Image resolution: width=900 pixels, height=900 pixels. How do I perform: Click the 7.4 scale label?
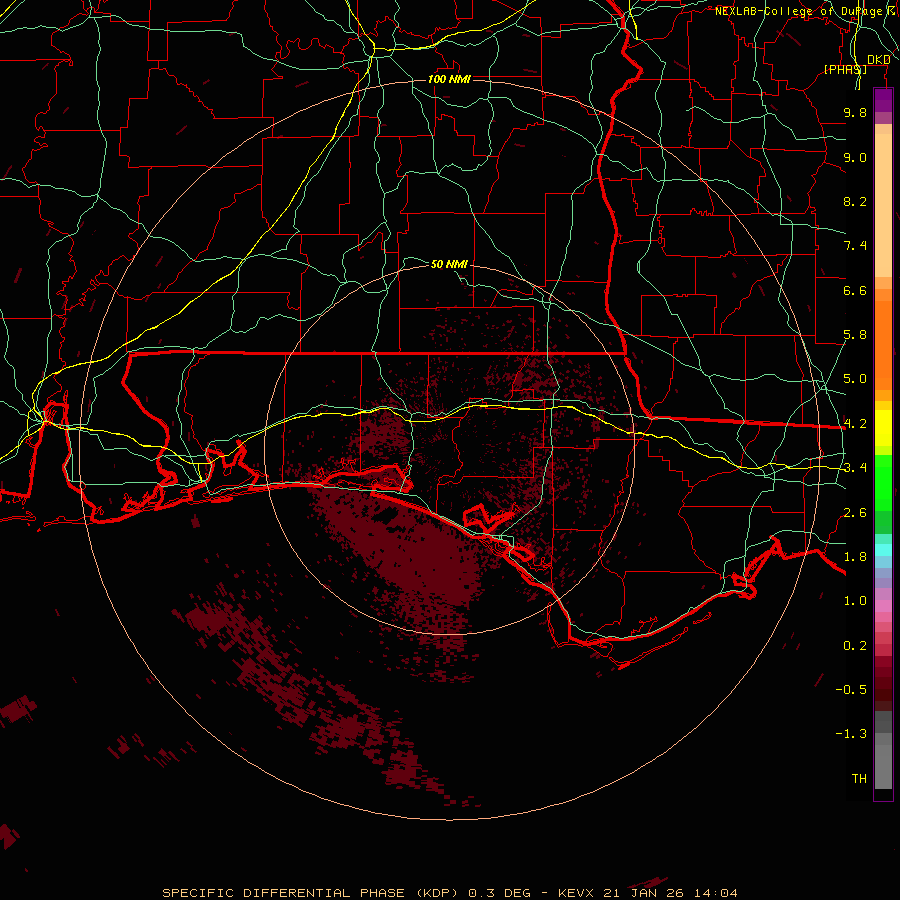coord(855,246)
